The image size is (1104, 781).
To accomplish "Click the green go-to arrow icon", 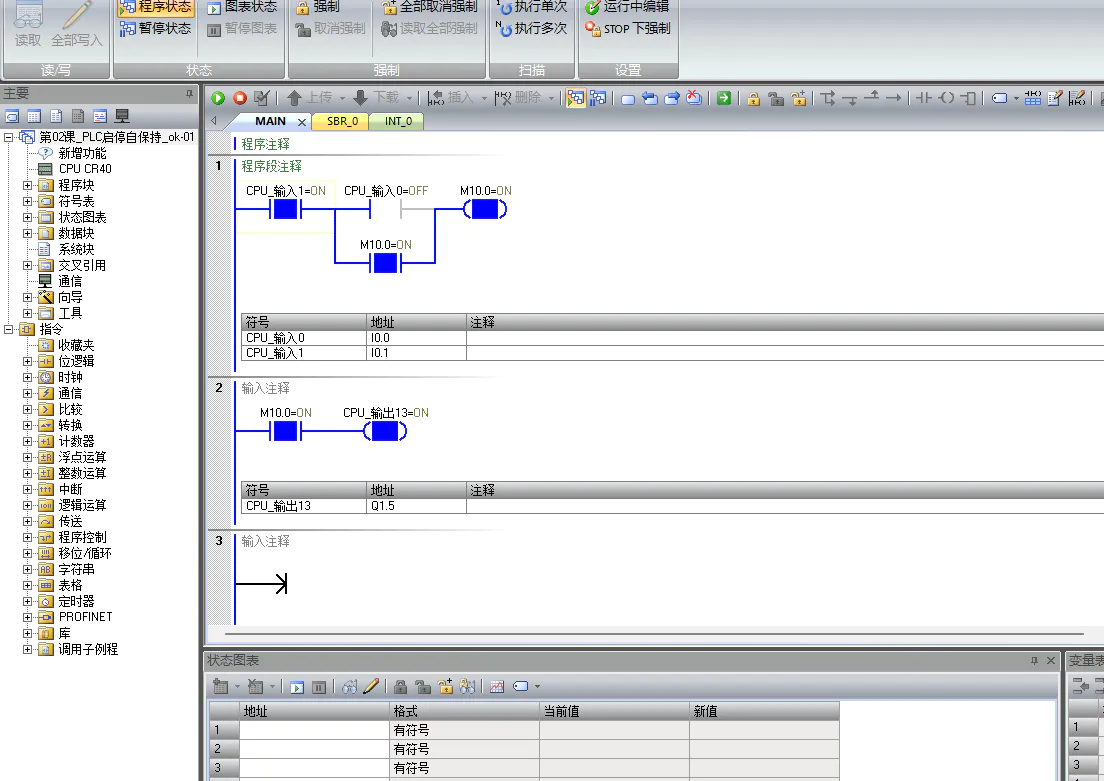I will tap(724, 99).
